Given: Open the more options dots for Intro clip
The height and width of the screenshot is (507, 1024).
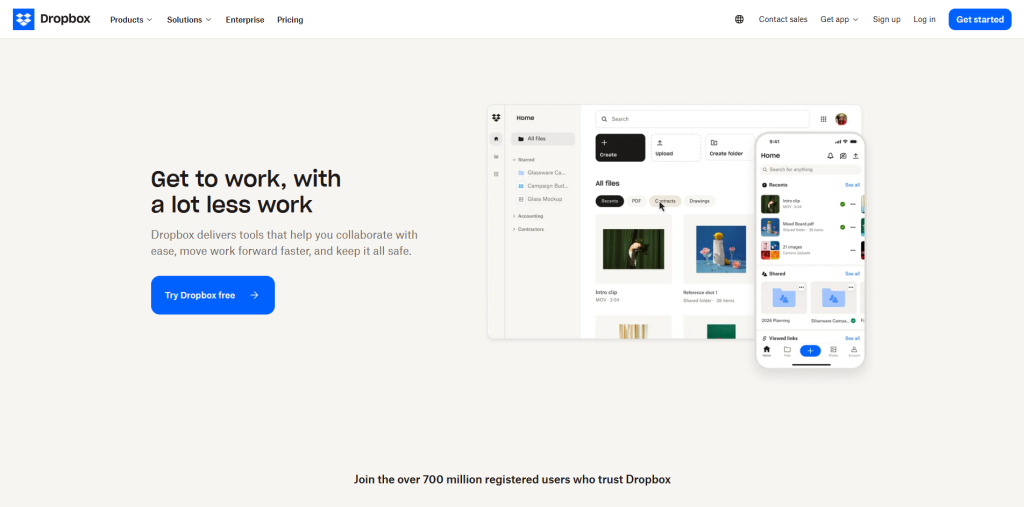Looking at the screenshot, I should click(x=852, y=204).
